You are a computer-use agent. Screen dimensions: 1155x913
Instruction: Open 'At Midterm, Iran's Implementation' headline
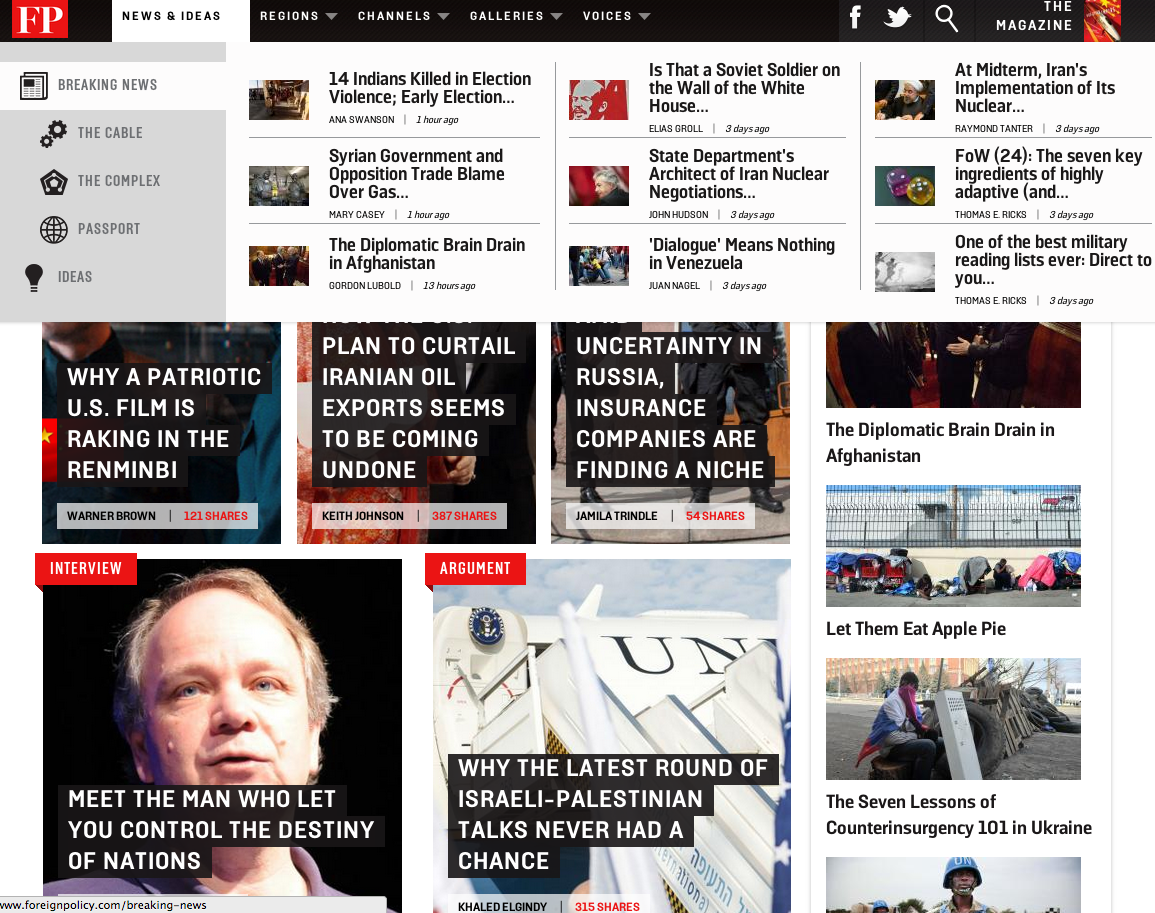(1035, 88)
